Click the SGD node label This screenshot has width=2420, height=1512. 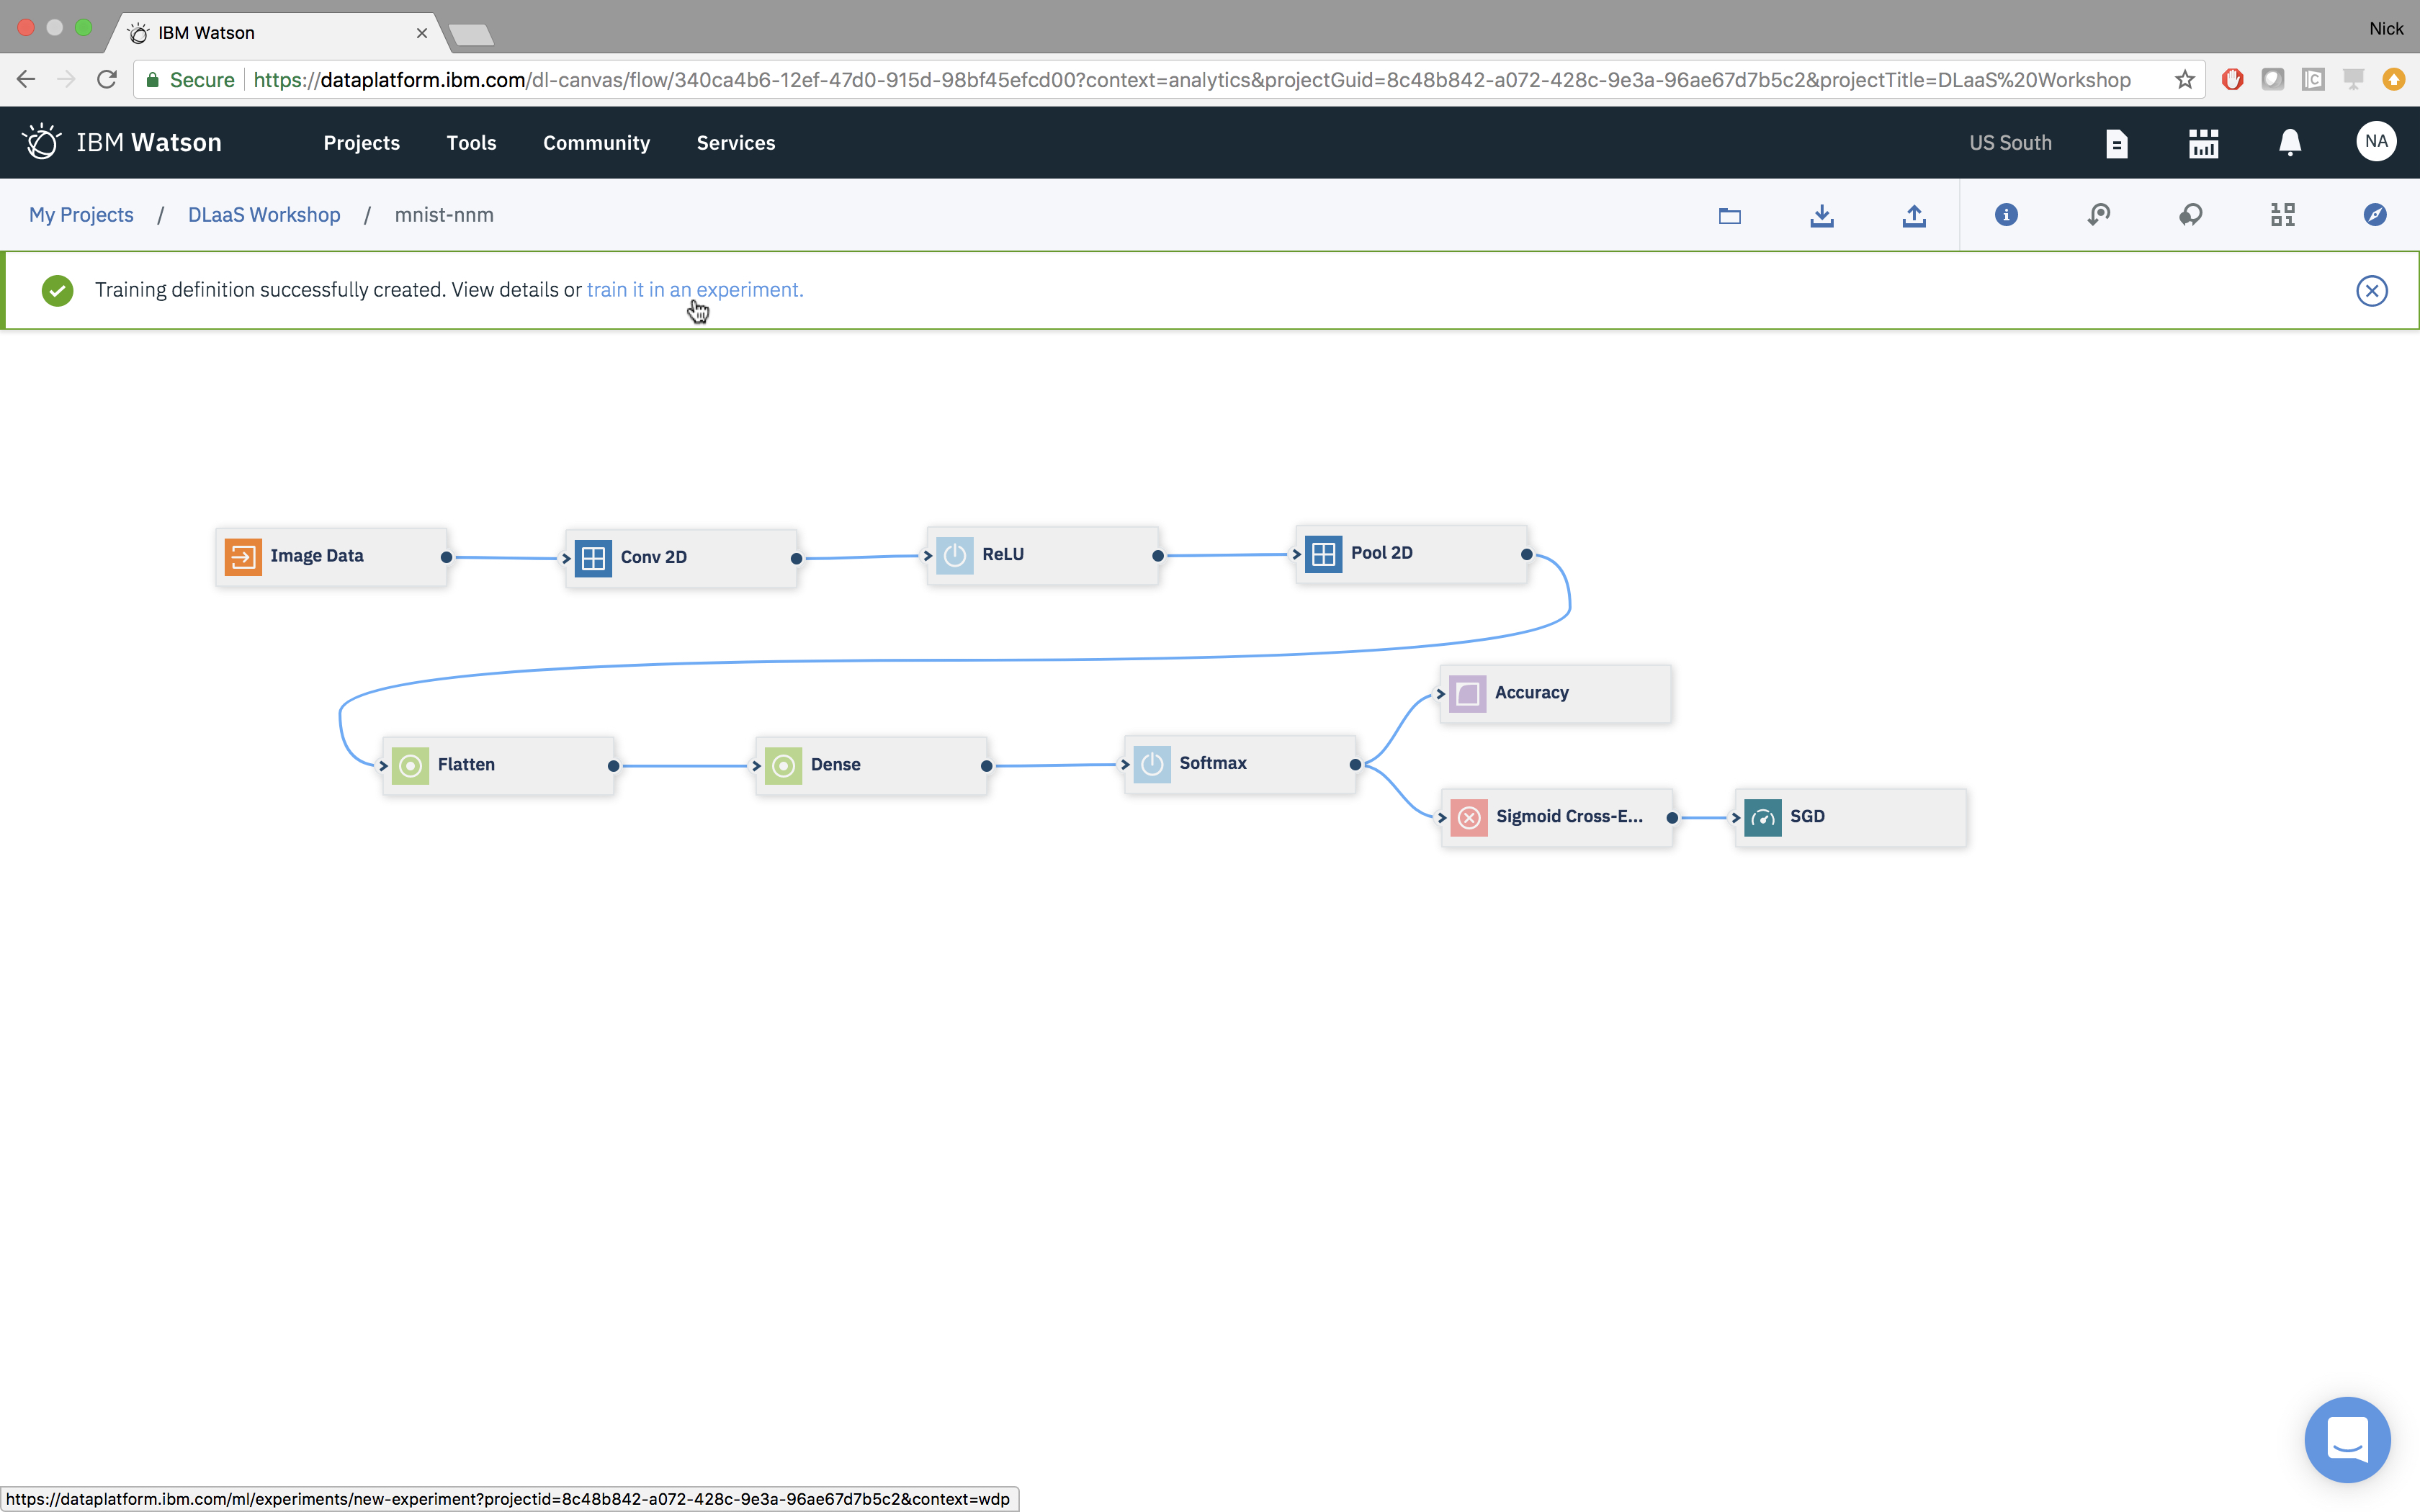point(1807,817)
